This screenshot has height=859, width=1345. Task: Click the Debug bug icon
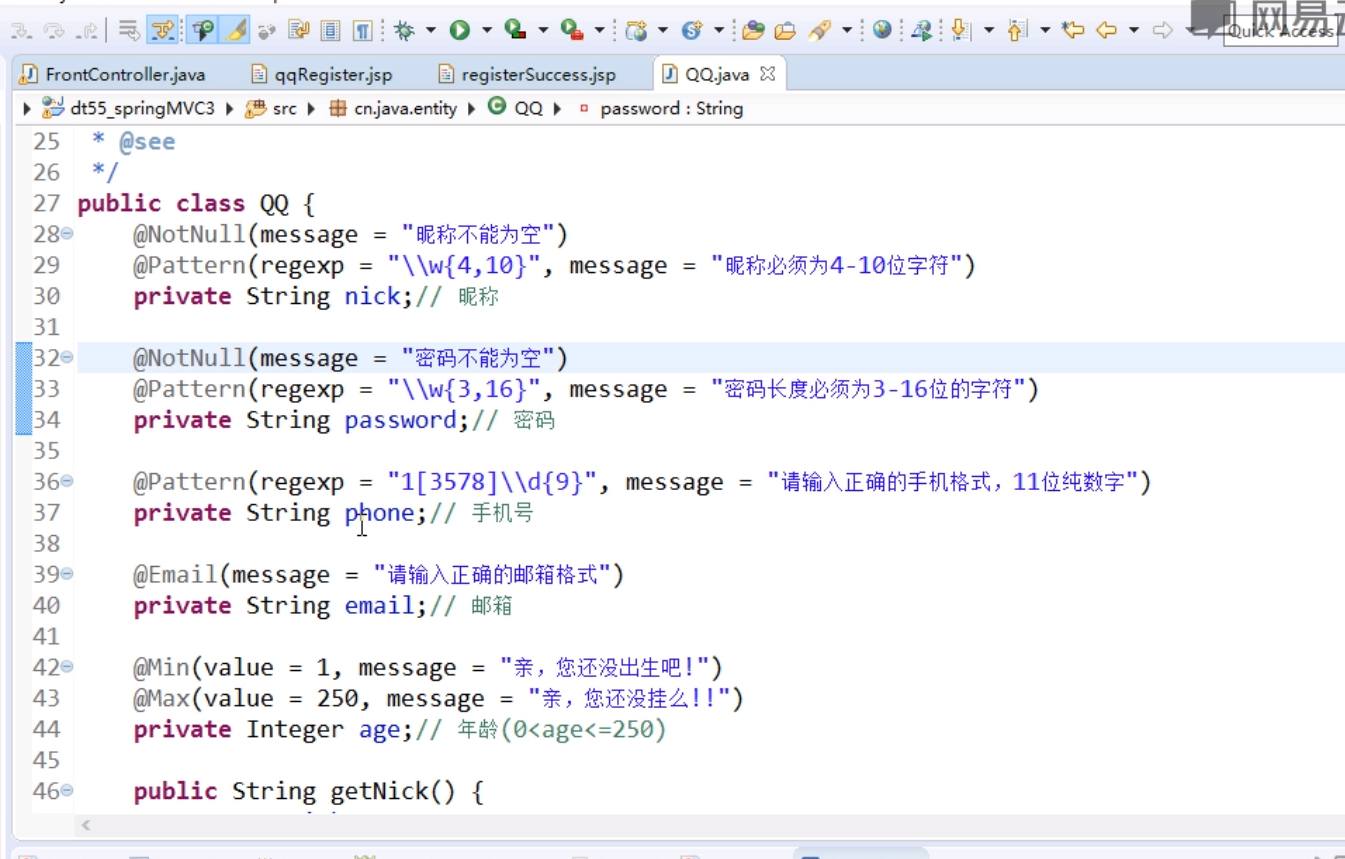click(404, 31)
